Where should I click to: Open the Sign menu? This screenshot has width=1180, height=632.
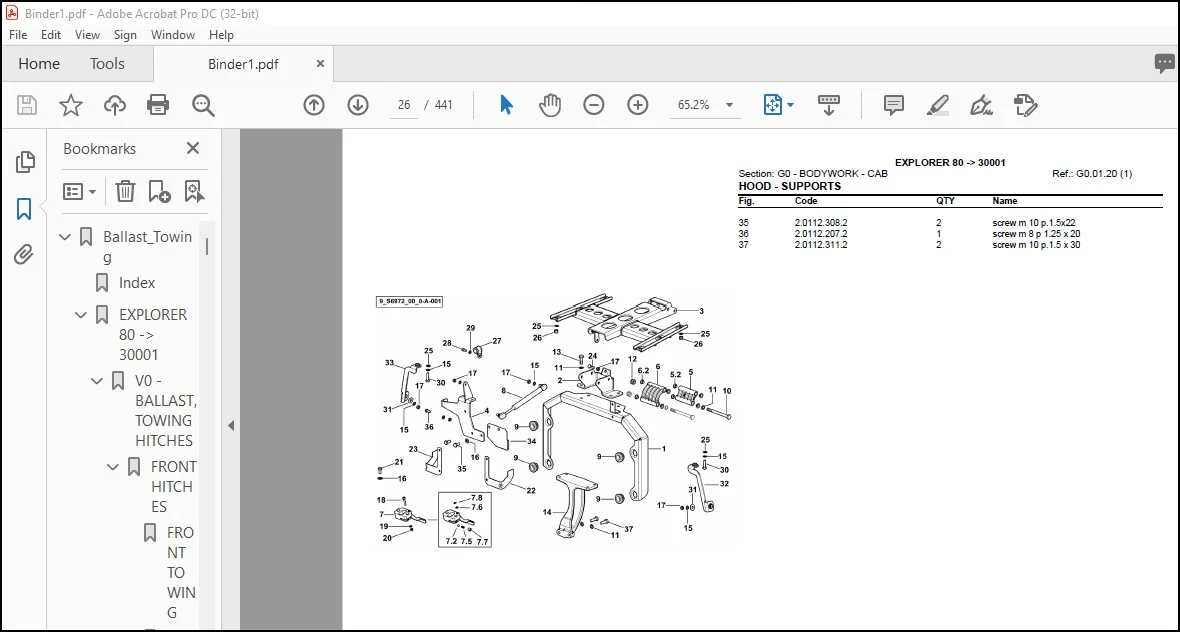point(125,35)
